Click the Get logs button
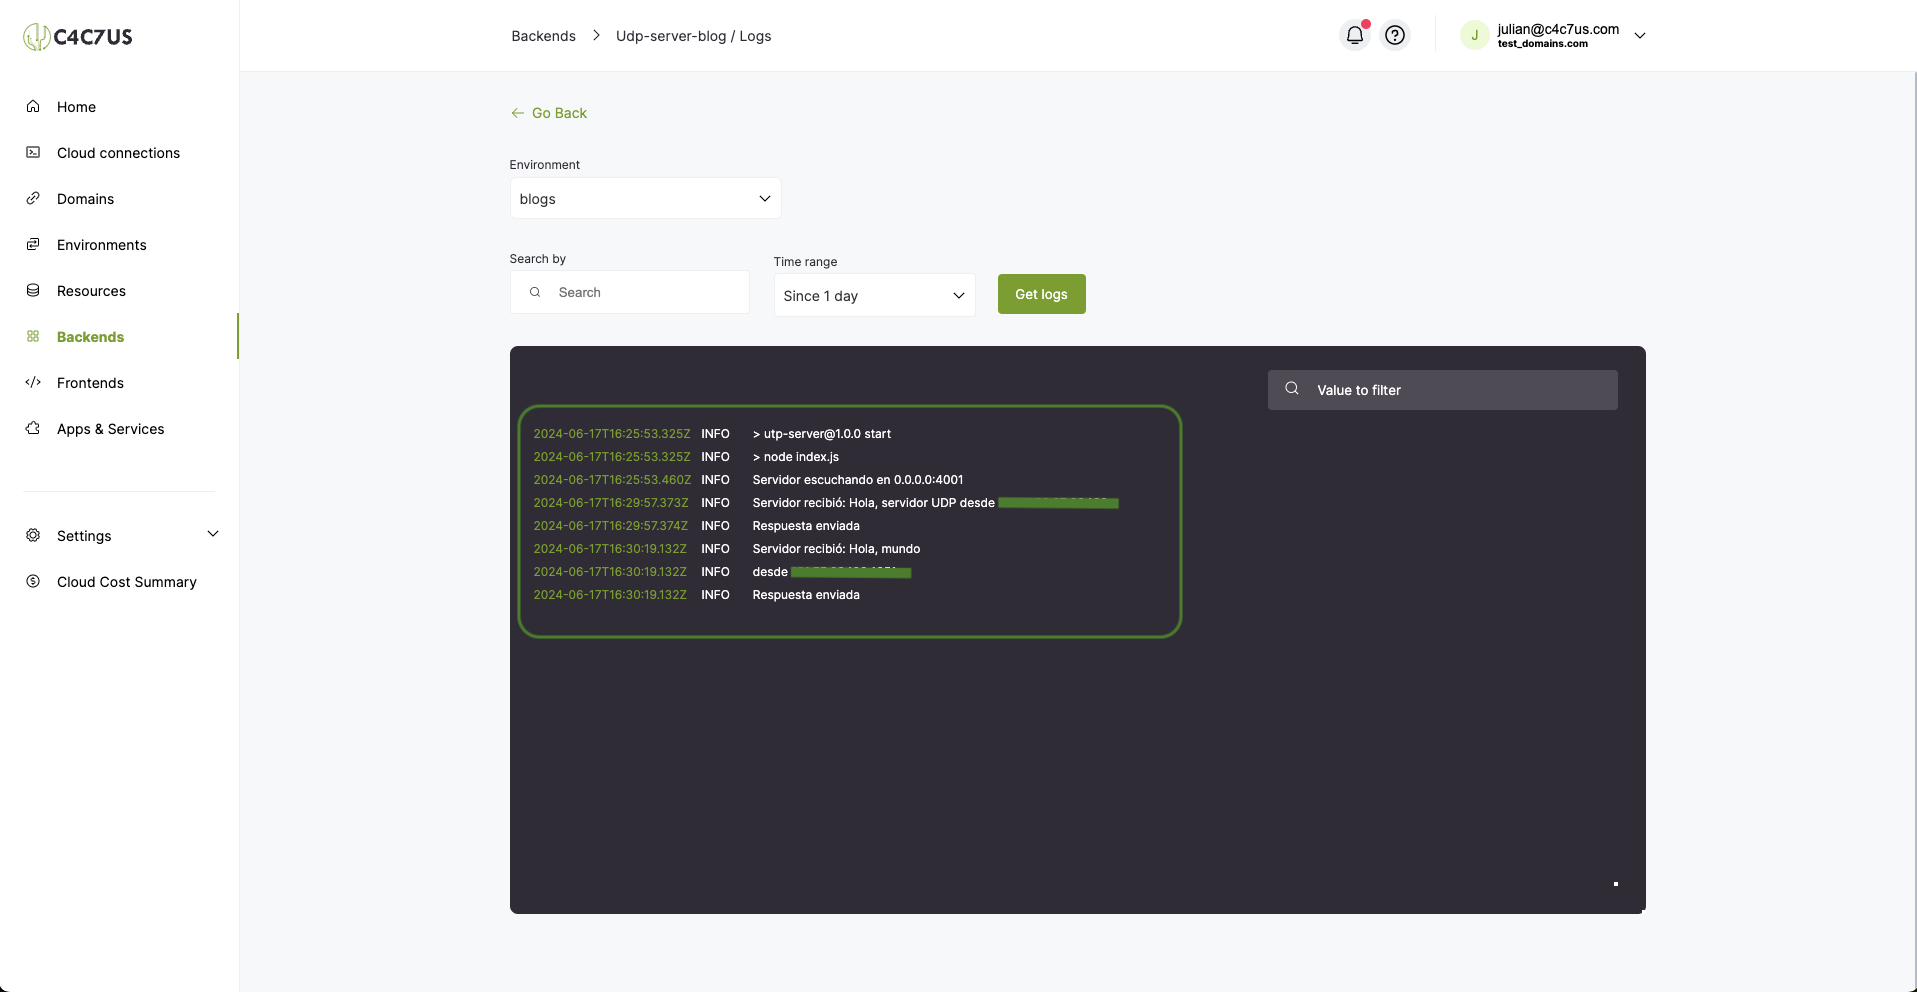Viewport: 1917px width, 992px height. click(x=1041, y=294)
